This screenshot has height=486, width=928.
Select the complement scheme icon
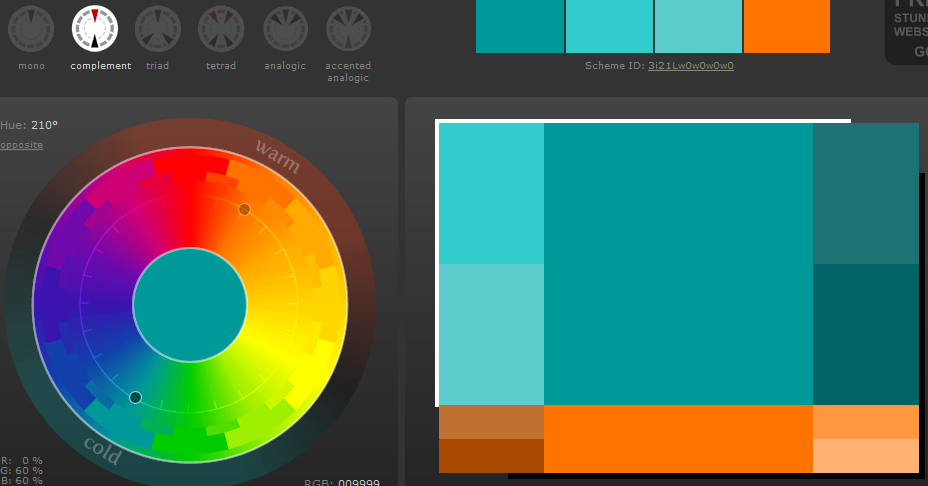[x=95, y=30]
